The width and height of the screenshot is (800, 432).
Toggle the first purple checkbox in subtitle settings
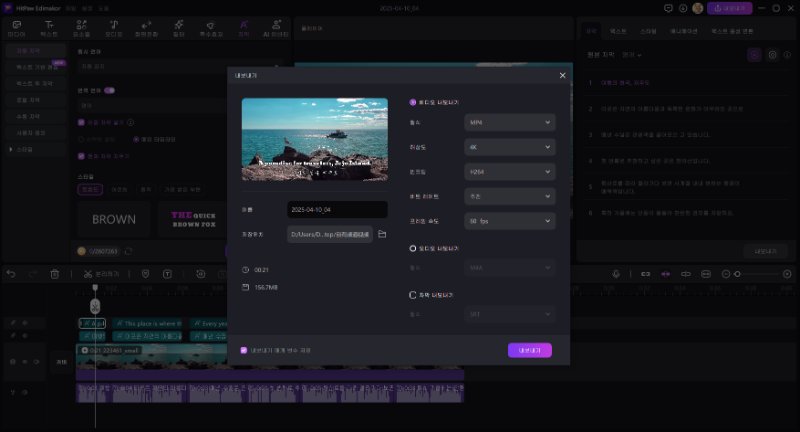[81, 122]
